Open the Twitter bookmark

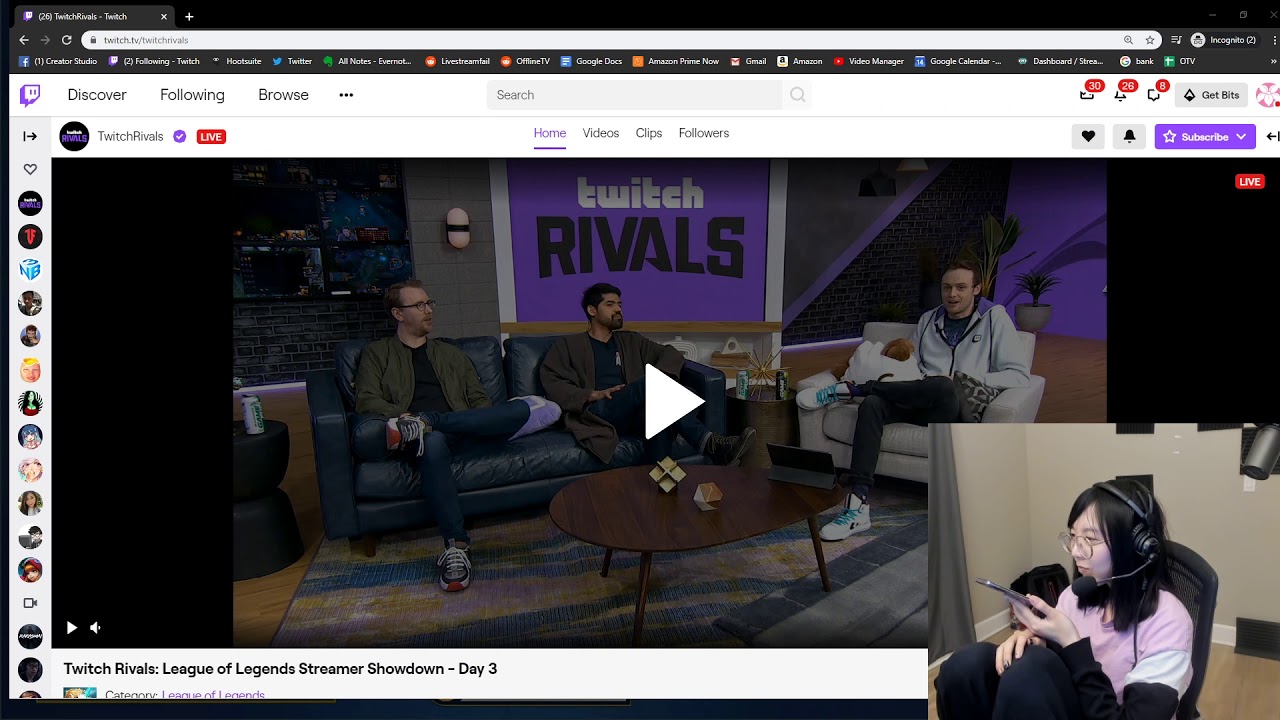tap(292, 61)
